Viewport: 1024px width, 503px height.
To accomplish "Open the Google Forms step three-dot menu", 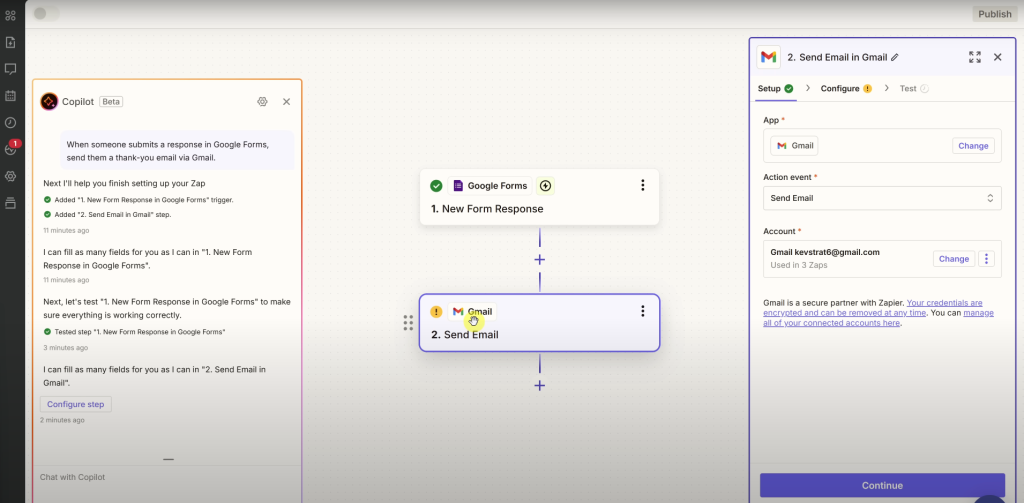I will coord(643,186).
